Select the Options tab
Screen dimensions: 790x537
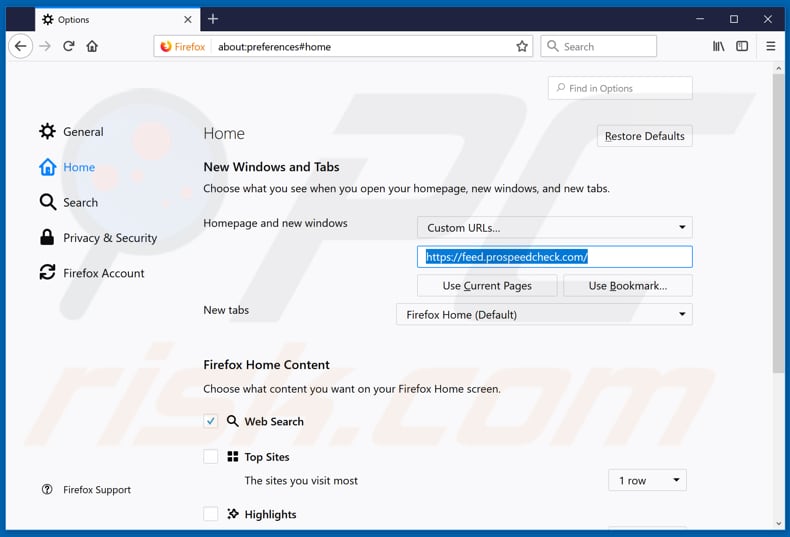[x=117, y=20]
